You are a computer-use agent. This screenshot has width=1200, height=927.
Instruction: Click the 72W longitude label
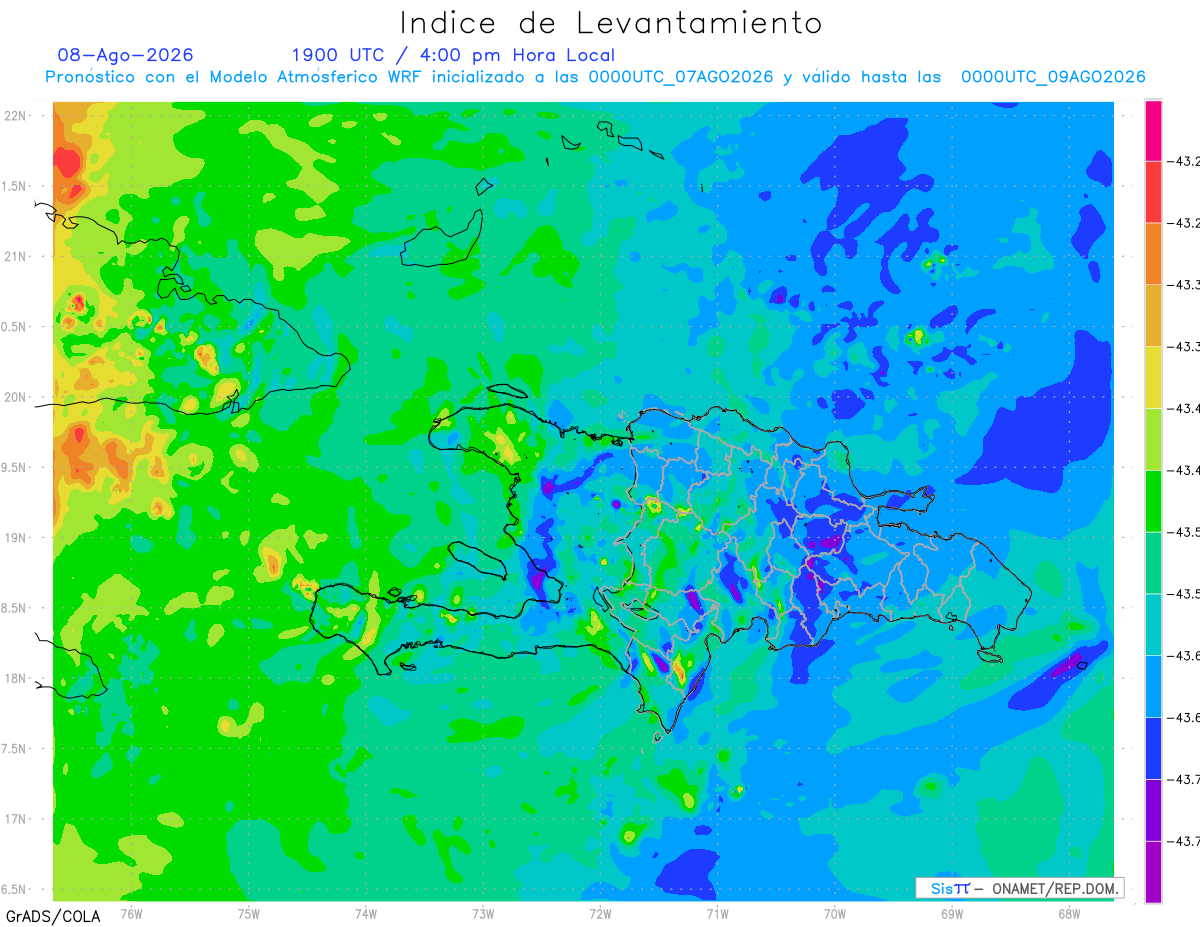pyautogui.click(x=600, y=913)
